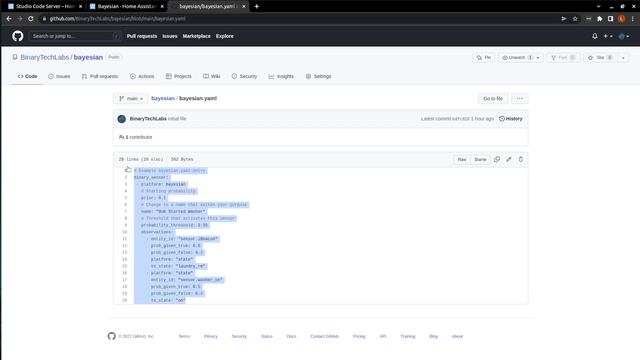Screen dimensions: 640x360
Task: Go back in the browser
Action: tap(9, 18)
